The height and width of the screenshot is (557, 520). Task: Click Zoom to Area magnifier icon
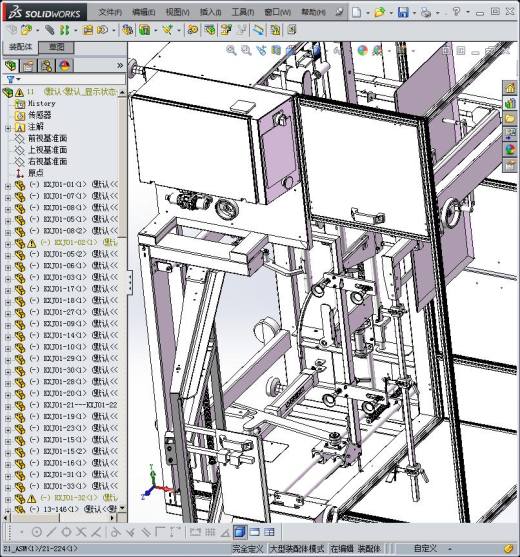246,50
